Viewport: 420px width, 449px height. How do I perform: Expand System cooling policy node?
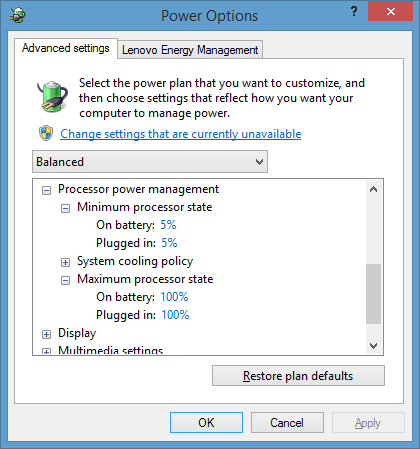(x=65, y=263)
